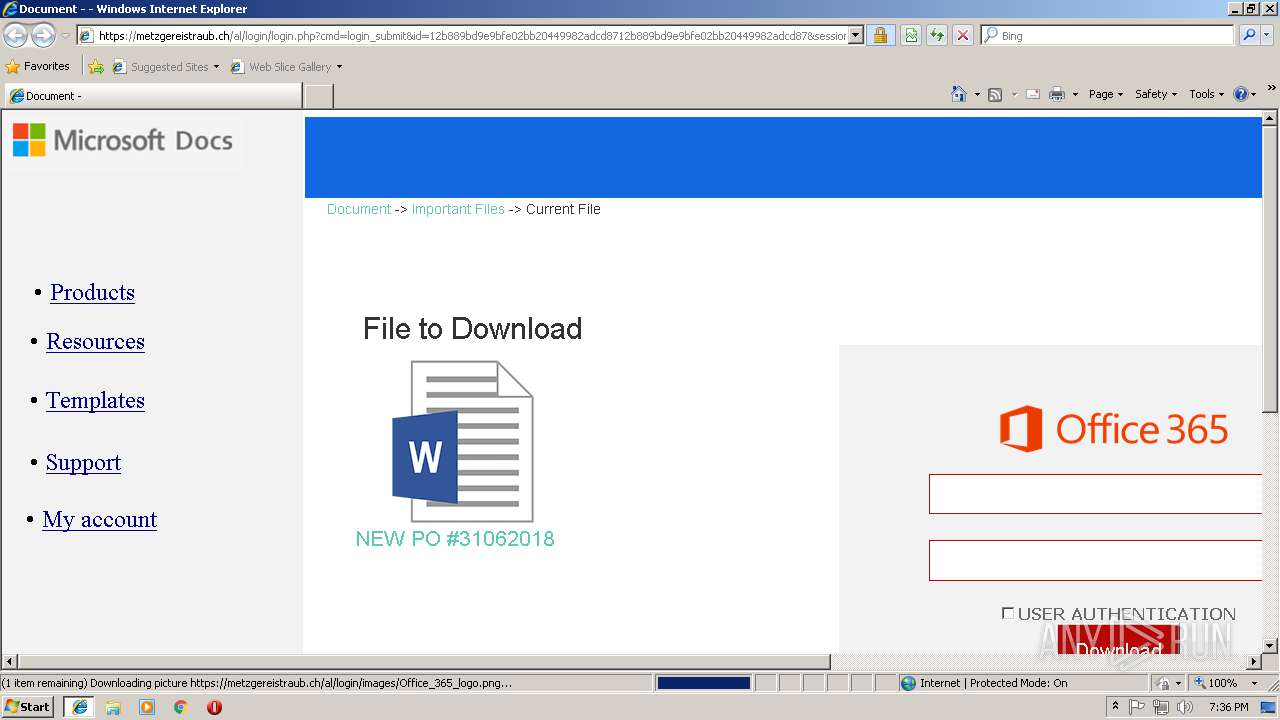Open the Home button dropdown arrow
This screenshot has width=1280, height=720.
pos(977,94)
